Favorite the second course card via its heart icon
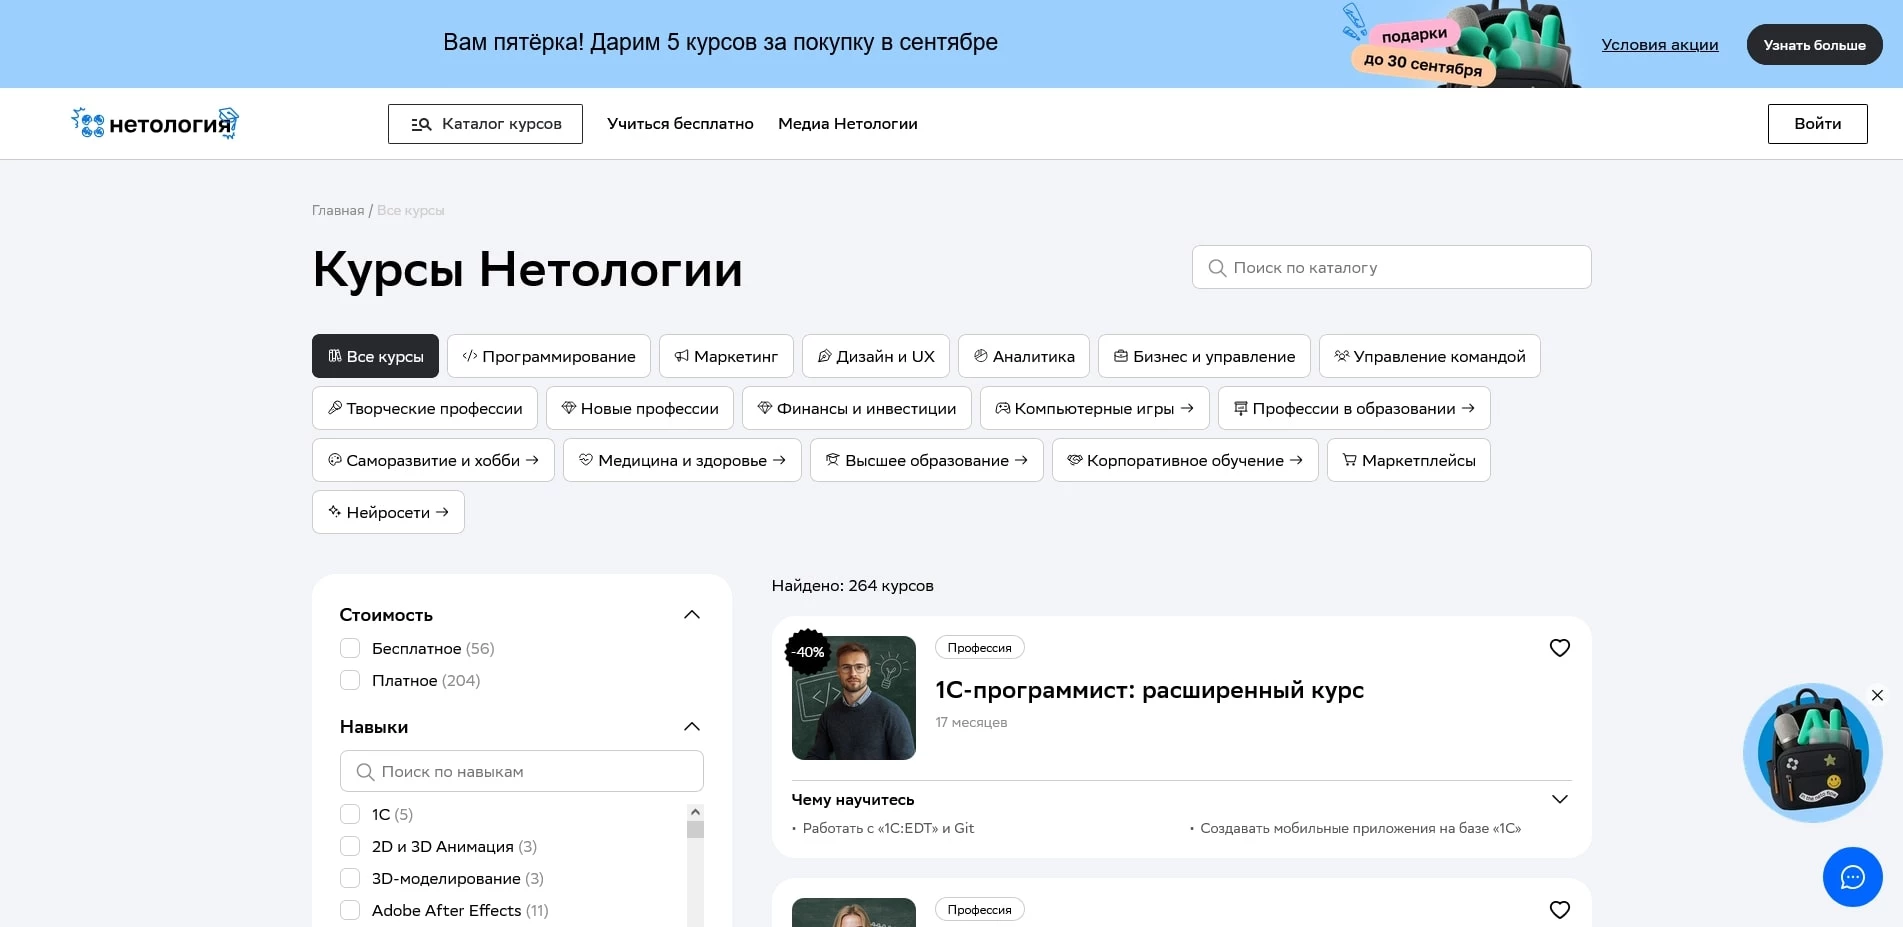Viewport: 1903px width, 927px height. pyautogui.click(x=1559, y=910)
